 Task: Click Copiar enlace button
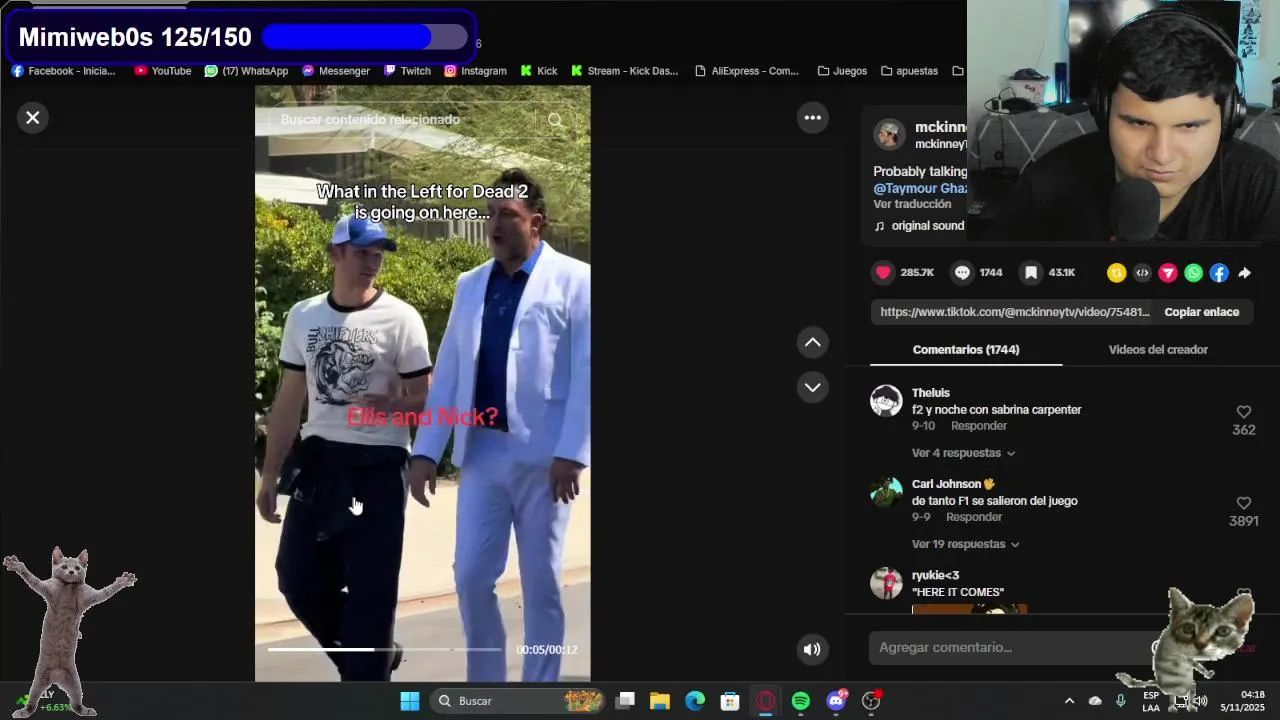click(1202, 312)
